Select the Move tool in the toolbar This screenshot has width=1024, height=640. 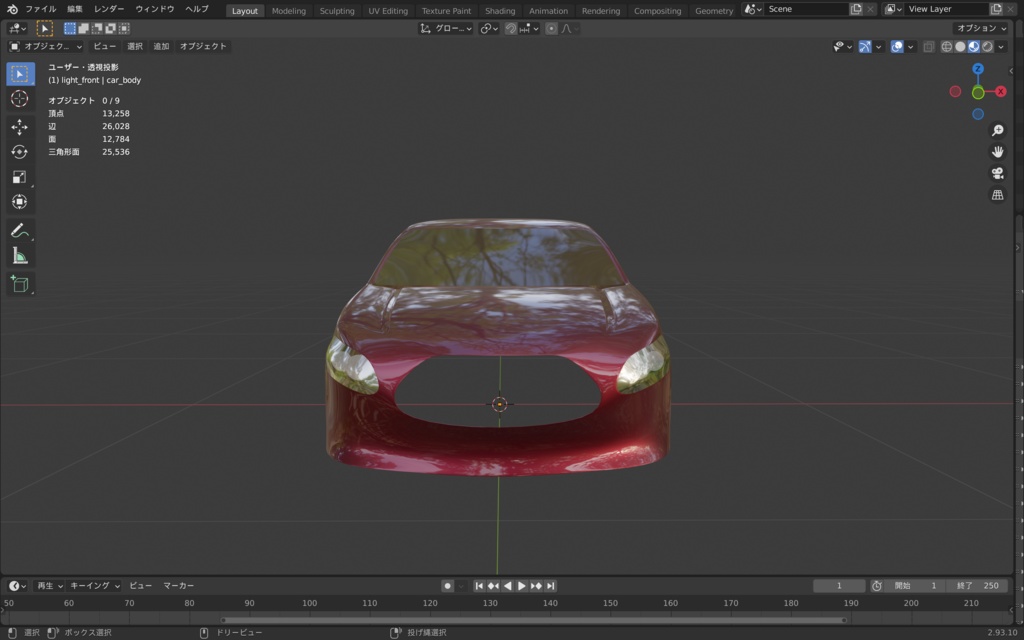(x=20, y=125)
